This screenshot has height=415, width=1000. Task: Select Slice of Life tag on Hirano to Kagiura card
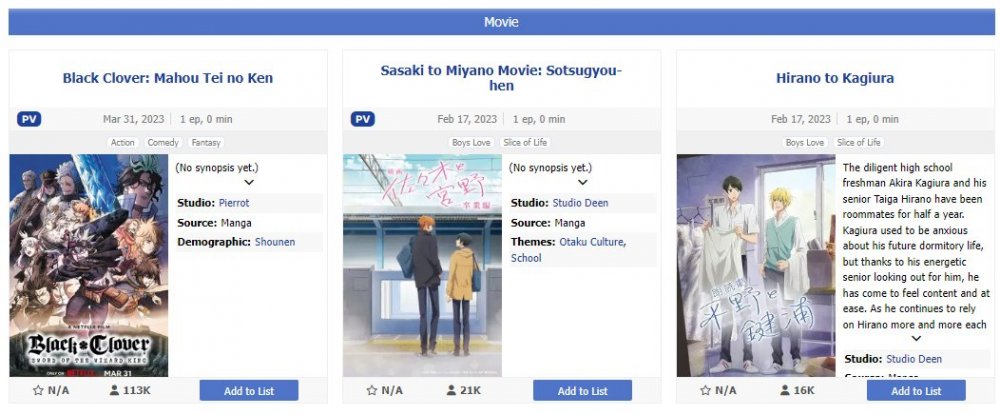coord(858,143)
